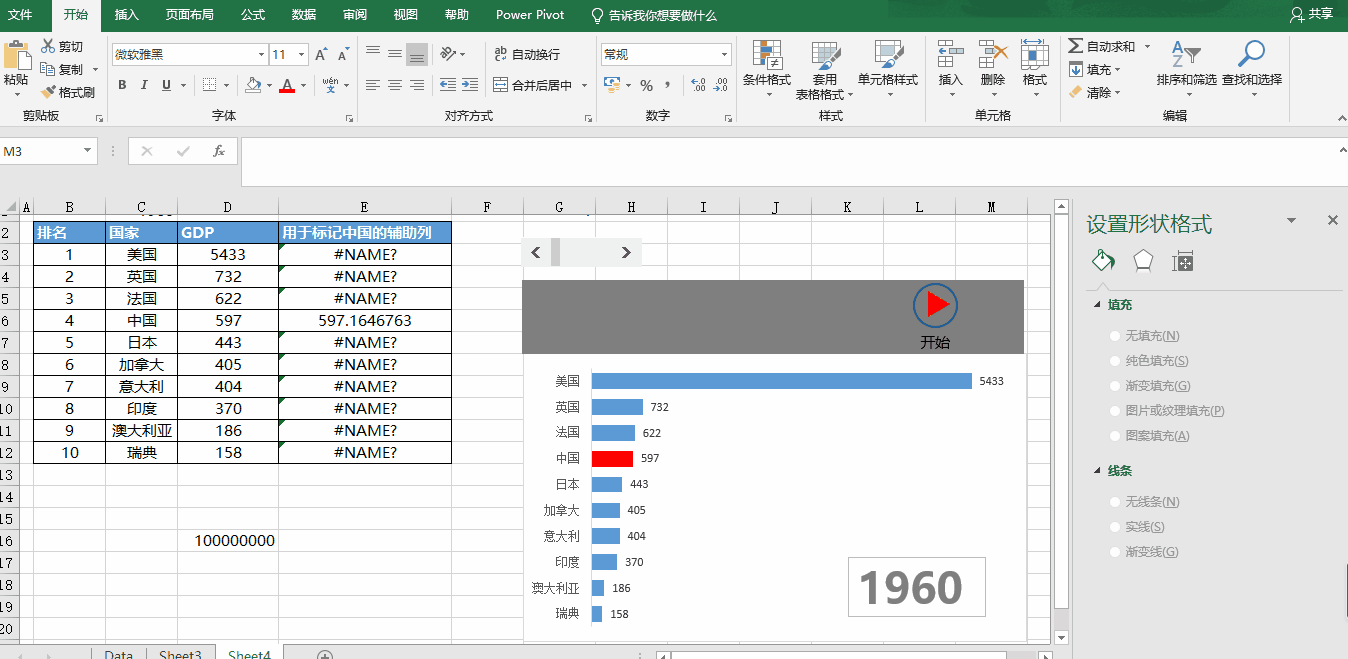Click the Insert cells icon
This screenshot has width=1348, height=659.
[x=950, y=54]
